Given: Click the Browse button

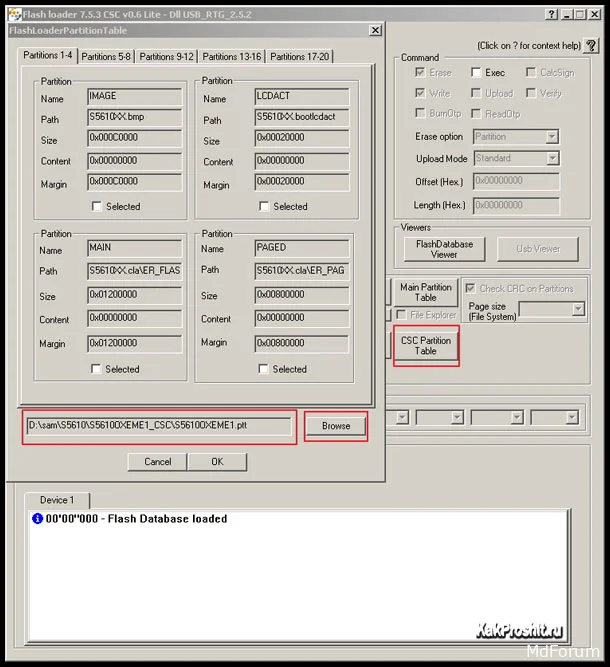Looking at the screenshot, I should (x=336, y=426).
